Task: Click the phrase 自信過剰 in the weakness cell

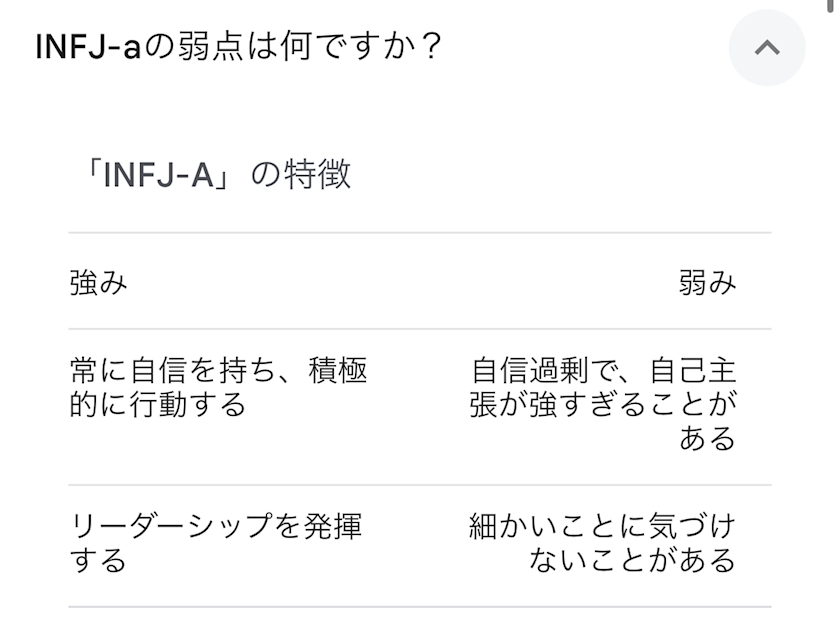Action: [x=529, y=371]
